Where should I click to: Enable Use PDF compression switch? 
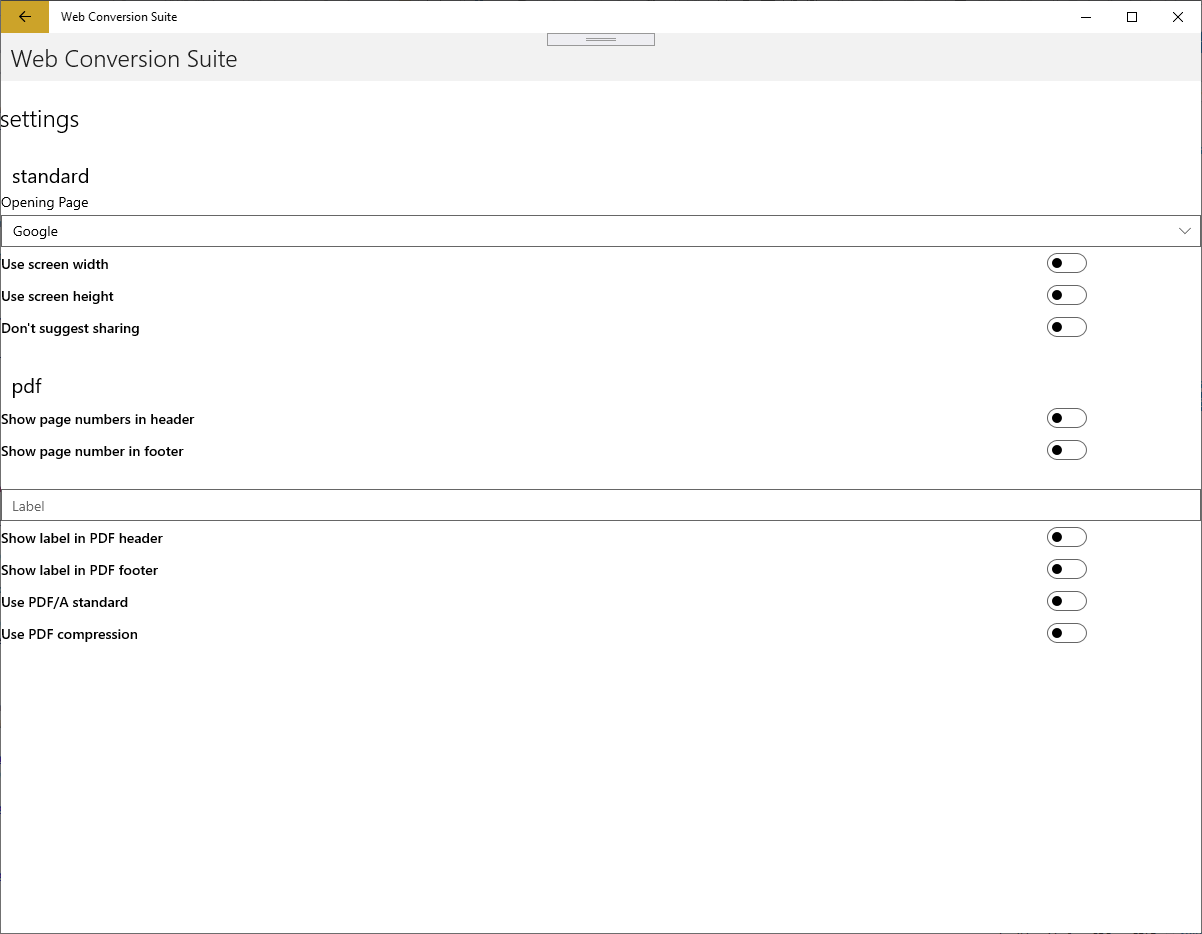1066,634
